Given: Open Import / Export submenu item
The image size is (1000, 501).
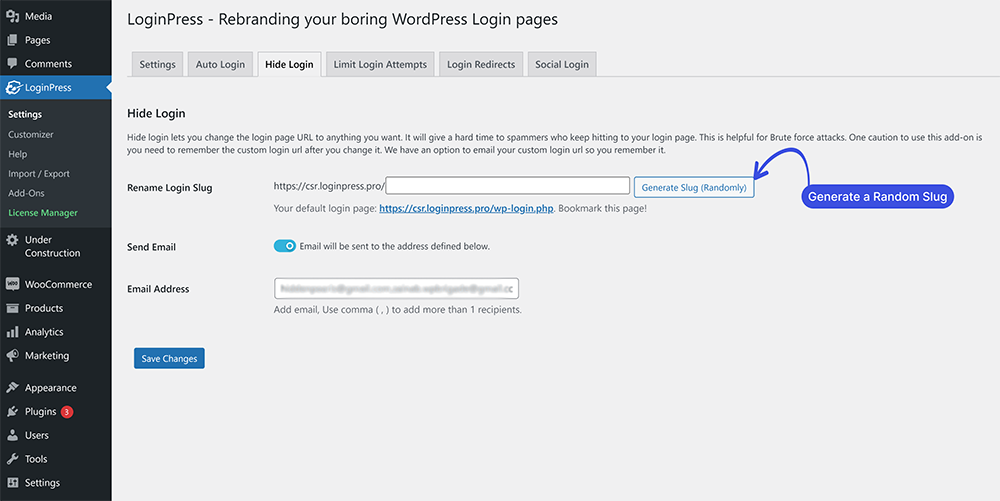Looking at the screenshot, I should [x=39, y=174].
